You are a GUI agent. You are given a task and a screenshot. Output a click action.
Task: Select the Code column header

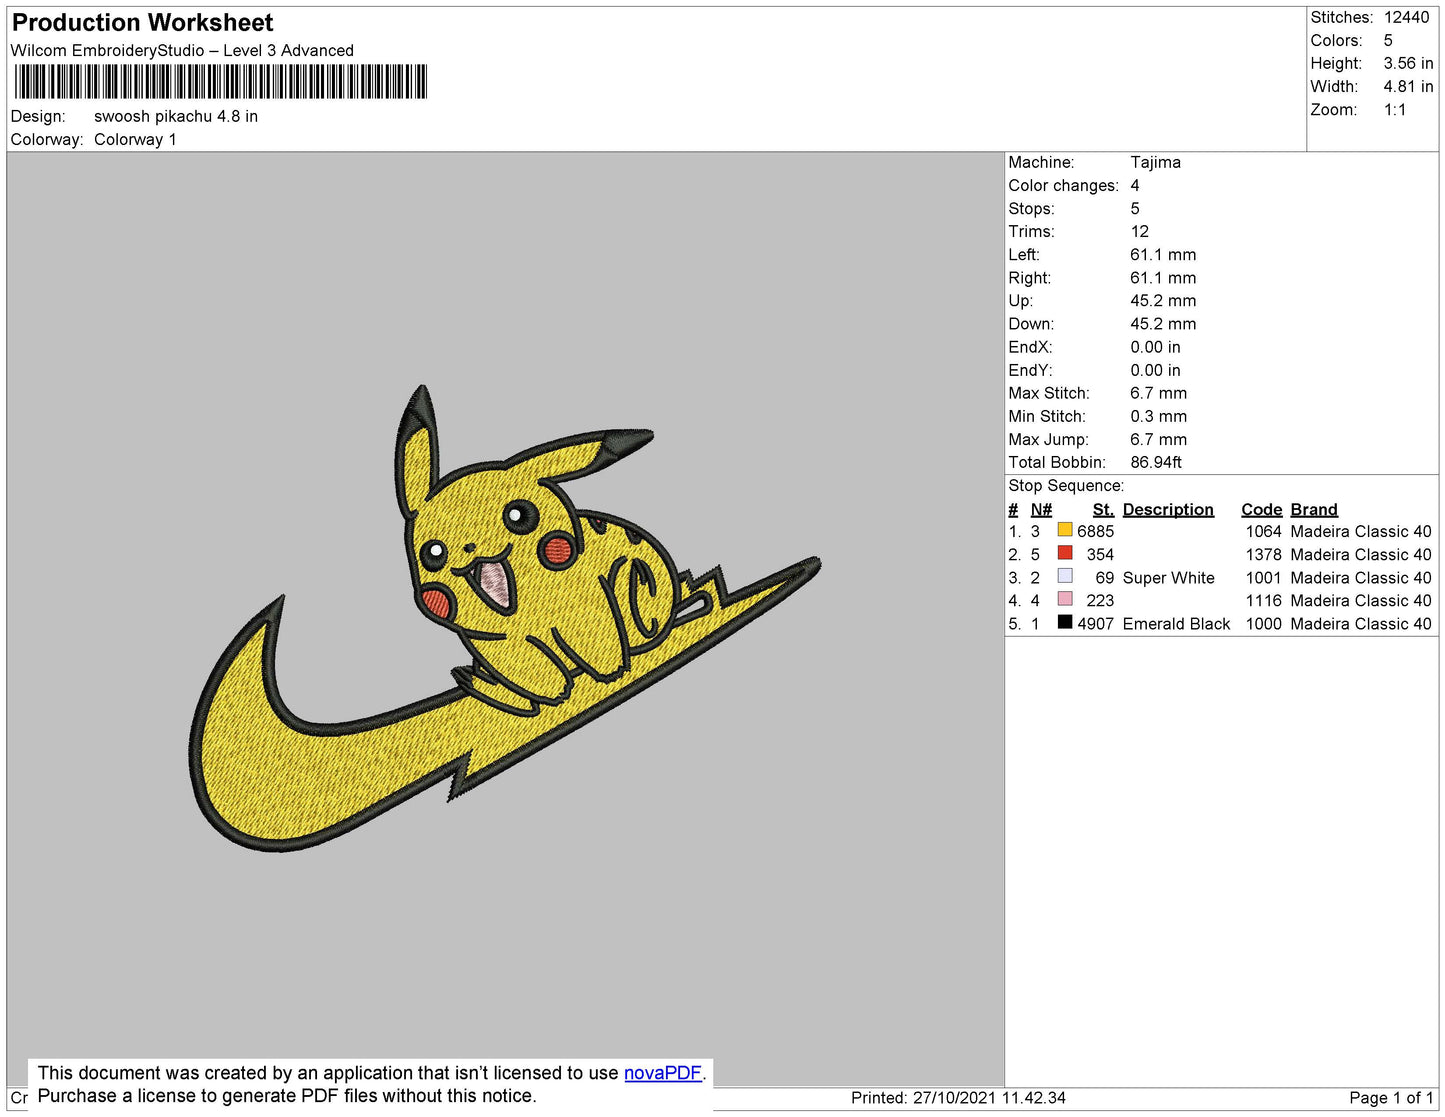(1261, 509)
